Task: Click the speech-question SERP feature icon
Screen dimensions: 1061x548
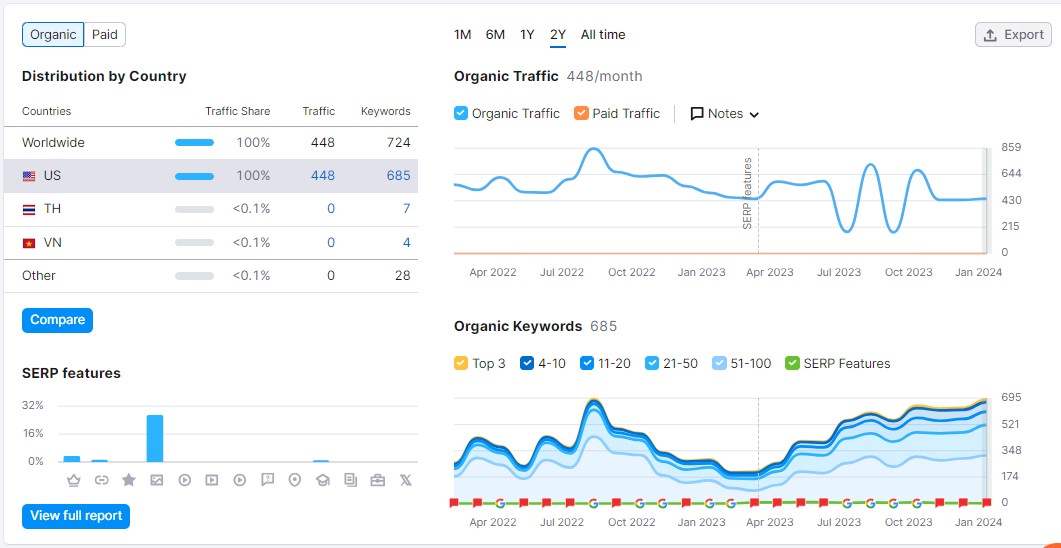Action: (267, 480)
